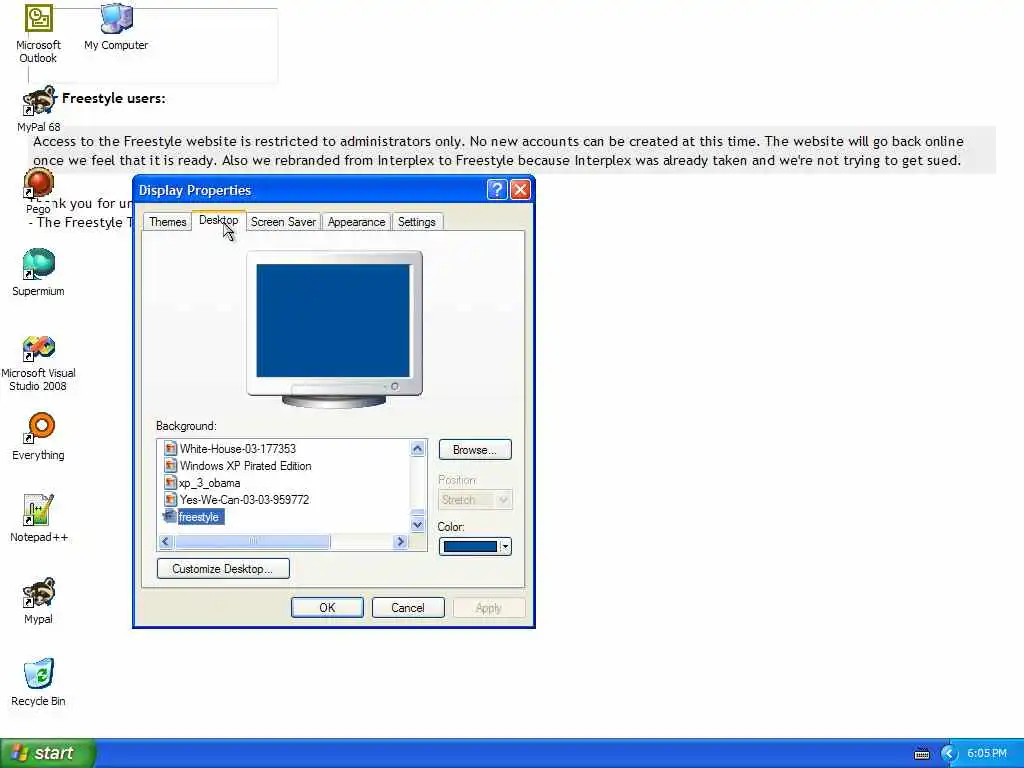
Task: Click background list scroll down arrow
Action: (417, 524)
